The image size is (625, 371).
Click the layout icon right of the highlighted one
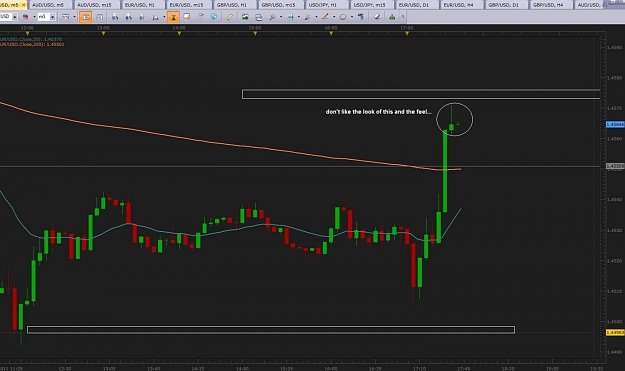(x=100, y=17)
